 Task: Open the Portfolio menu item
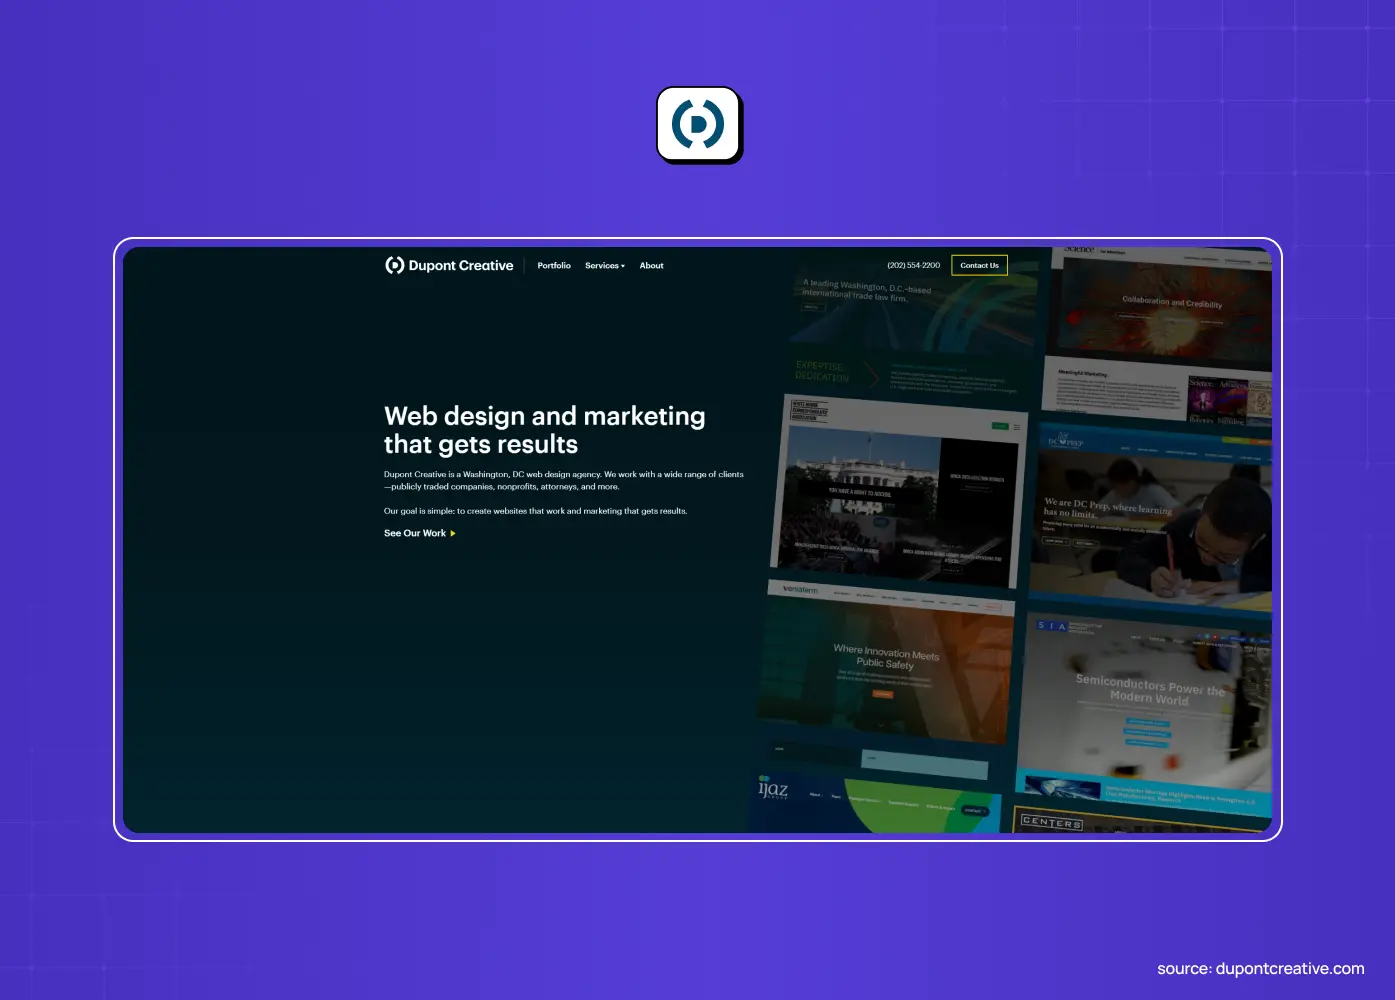coord(554,266)
